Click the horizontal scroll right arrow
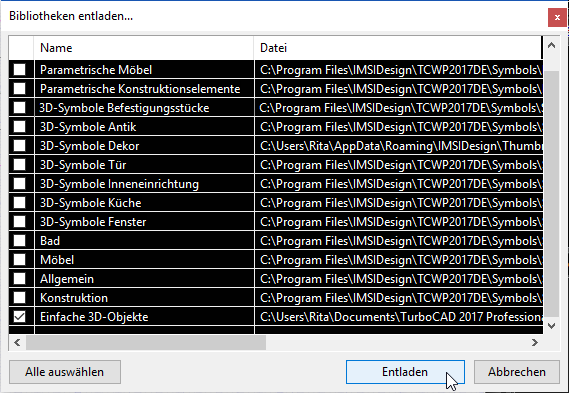The height and width of the screenshot is (393, 569). (x=534, y=342)
